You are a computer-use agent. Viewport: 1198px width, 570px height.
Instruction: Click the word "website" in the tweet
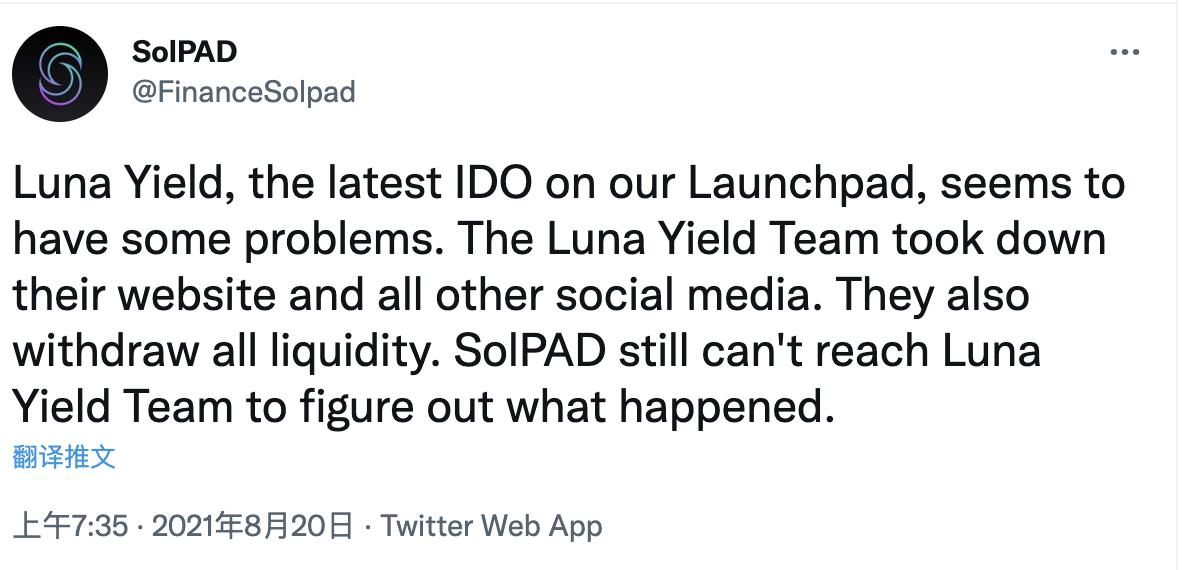coord(207,297)
